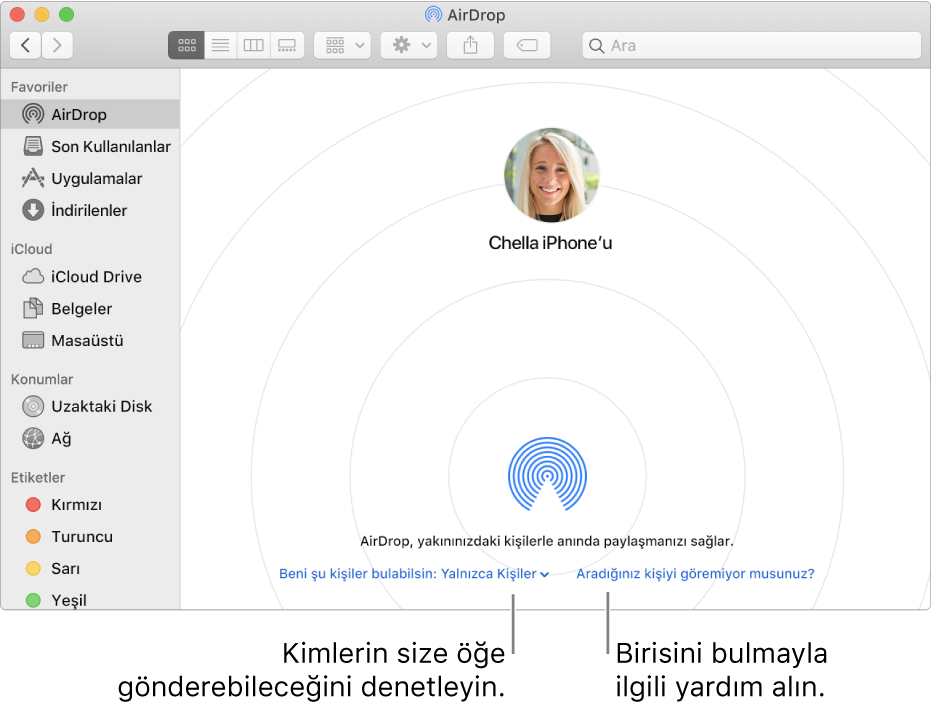931x705 pixels.
Task: Click the red close window button
Action: click(17, 14)
